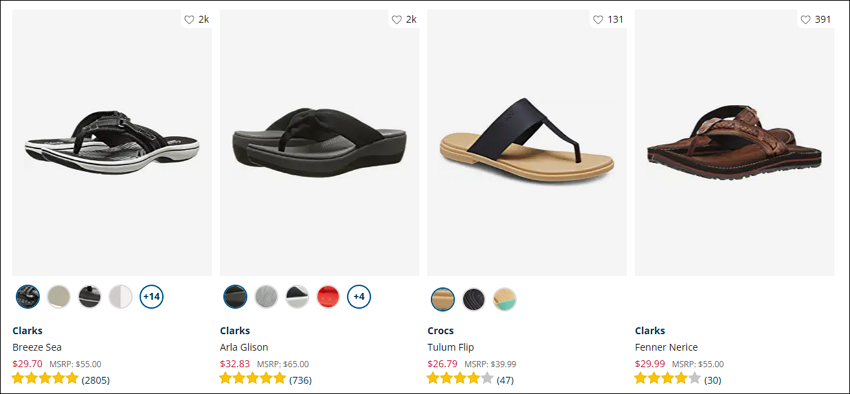This screenshot has width=850, height=394.
Task: Open the 2805 reviews star rating
Action: pyautogui.click(x=60, y=379)
